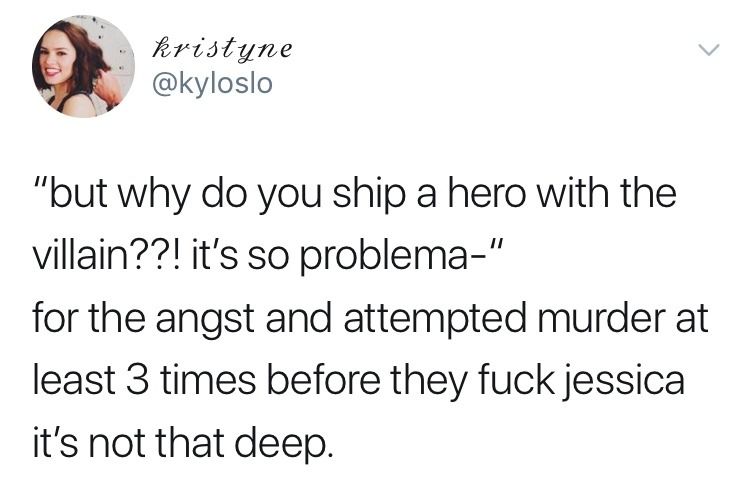
Task: Click the word "ship" in the tweet
Action: (370, 195)
